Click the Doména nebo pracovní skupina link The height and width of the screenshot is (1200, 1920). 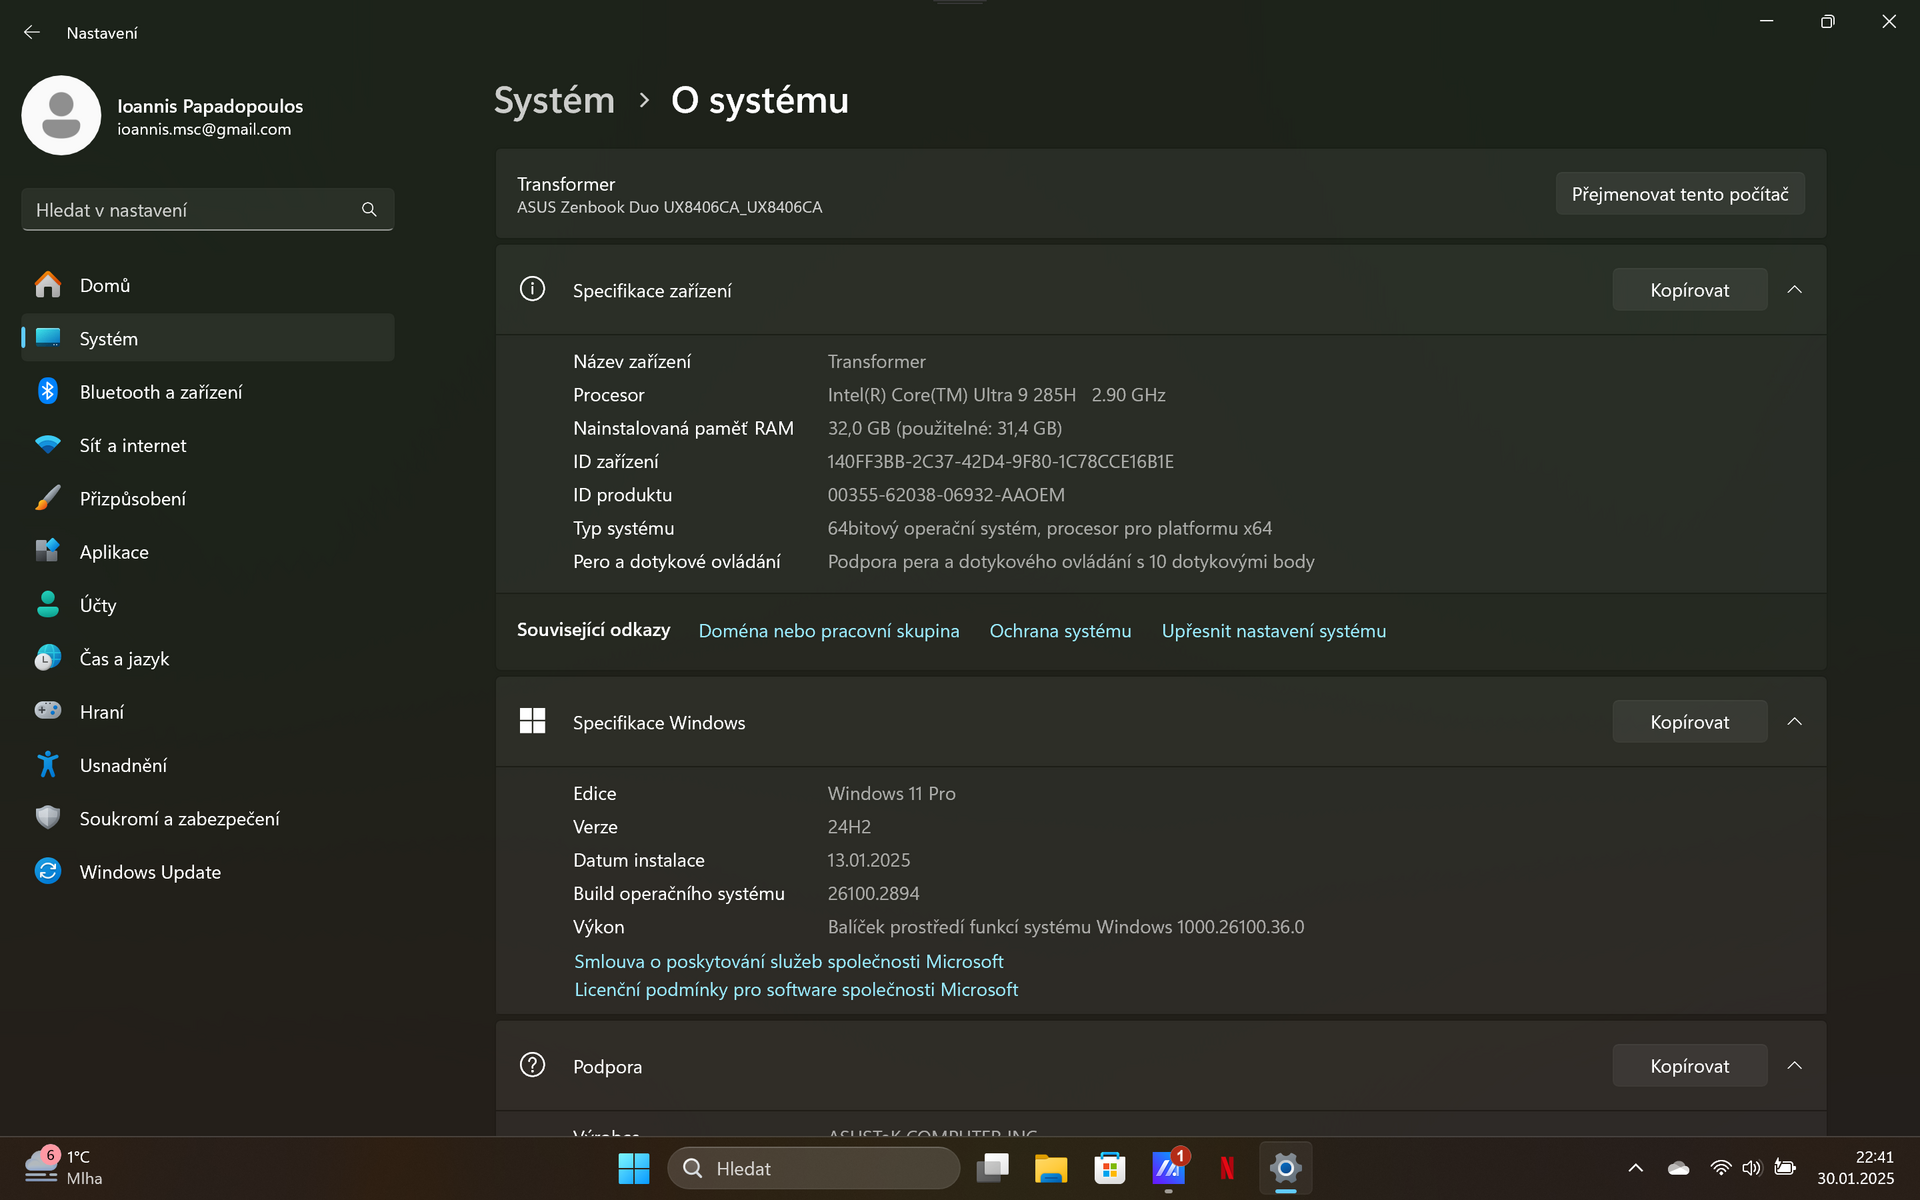click(x=829, y=630)
